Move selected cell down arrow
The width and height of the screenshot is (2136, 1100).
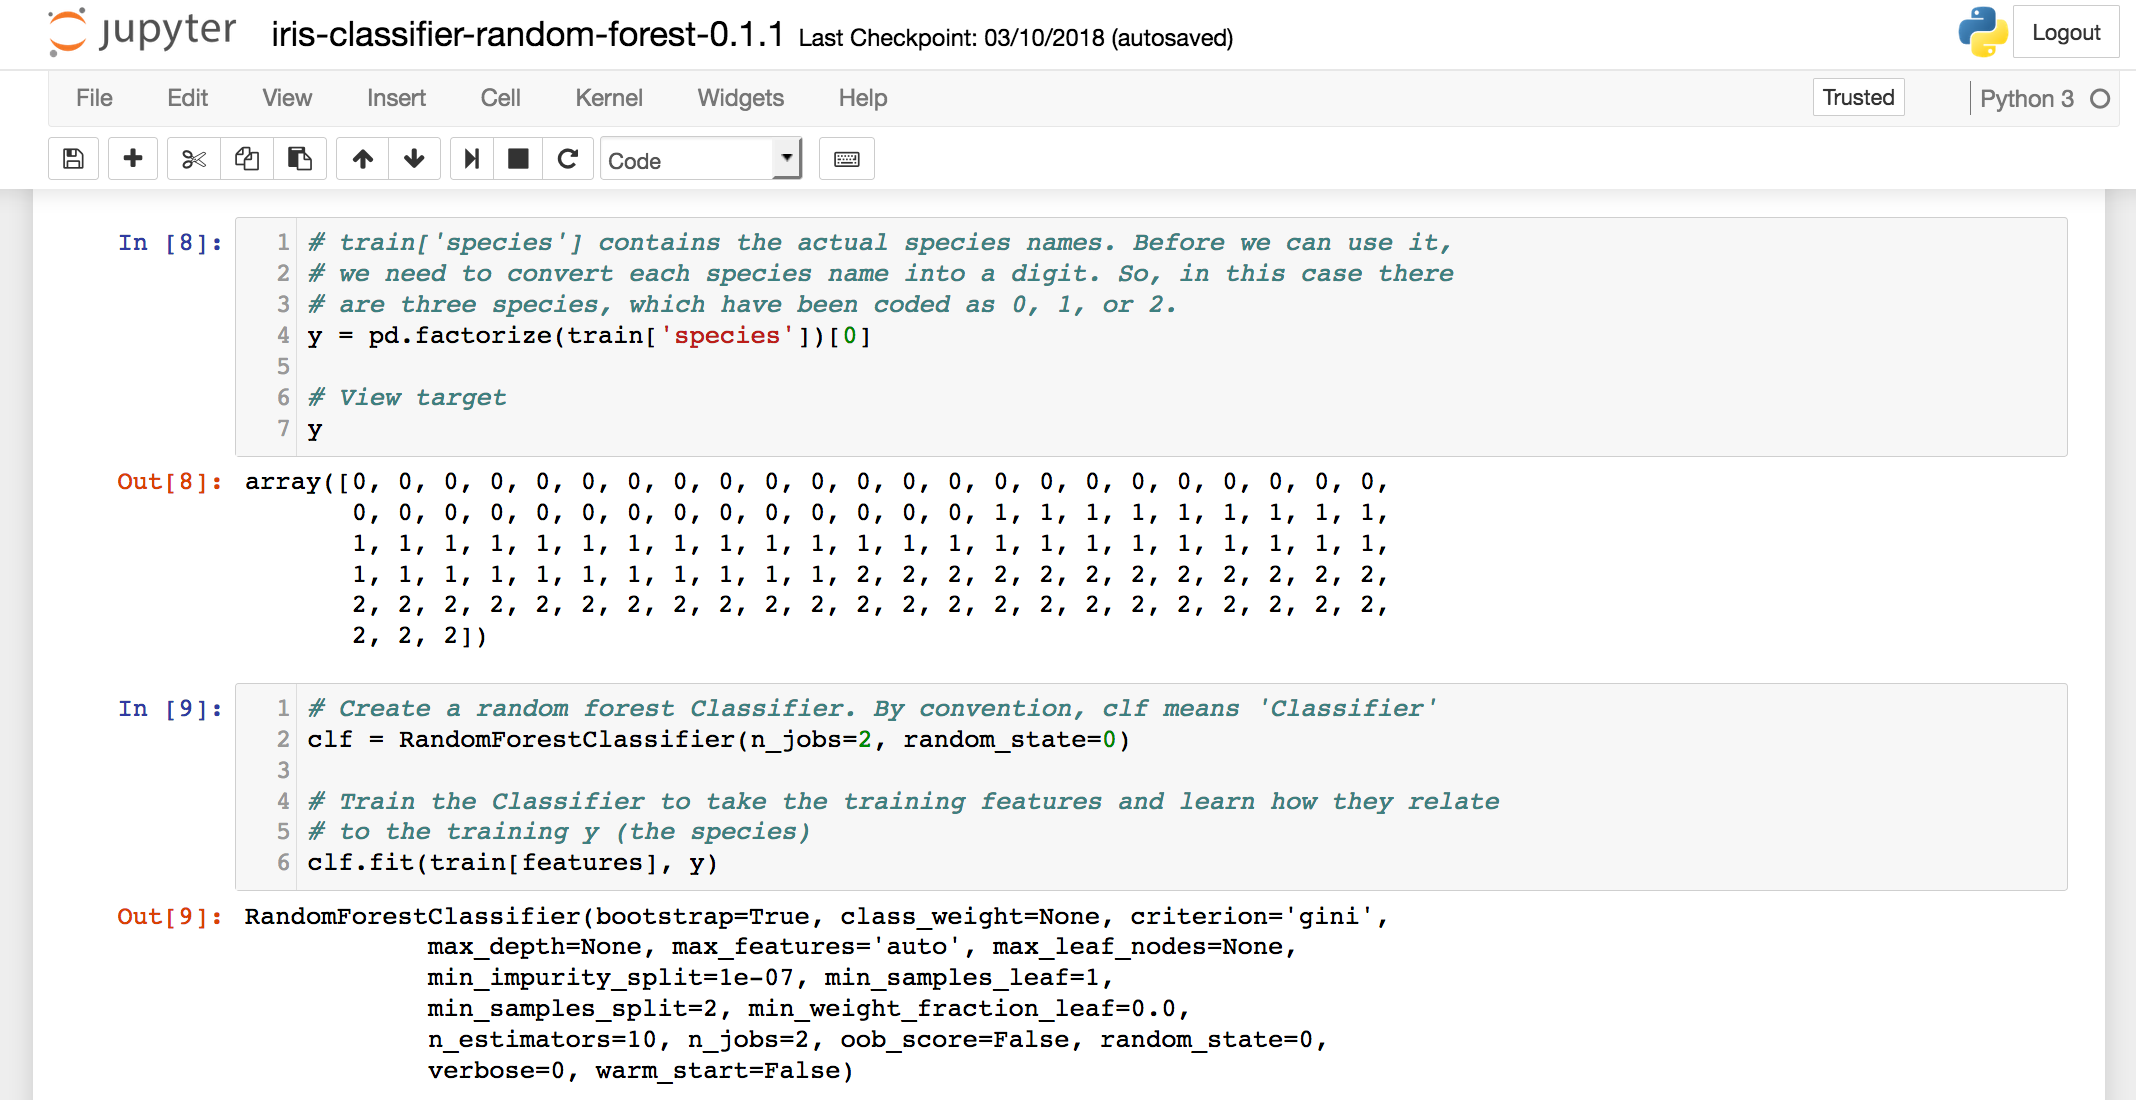tap(415, 159)
